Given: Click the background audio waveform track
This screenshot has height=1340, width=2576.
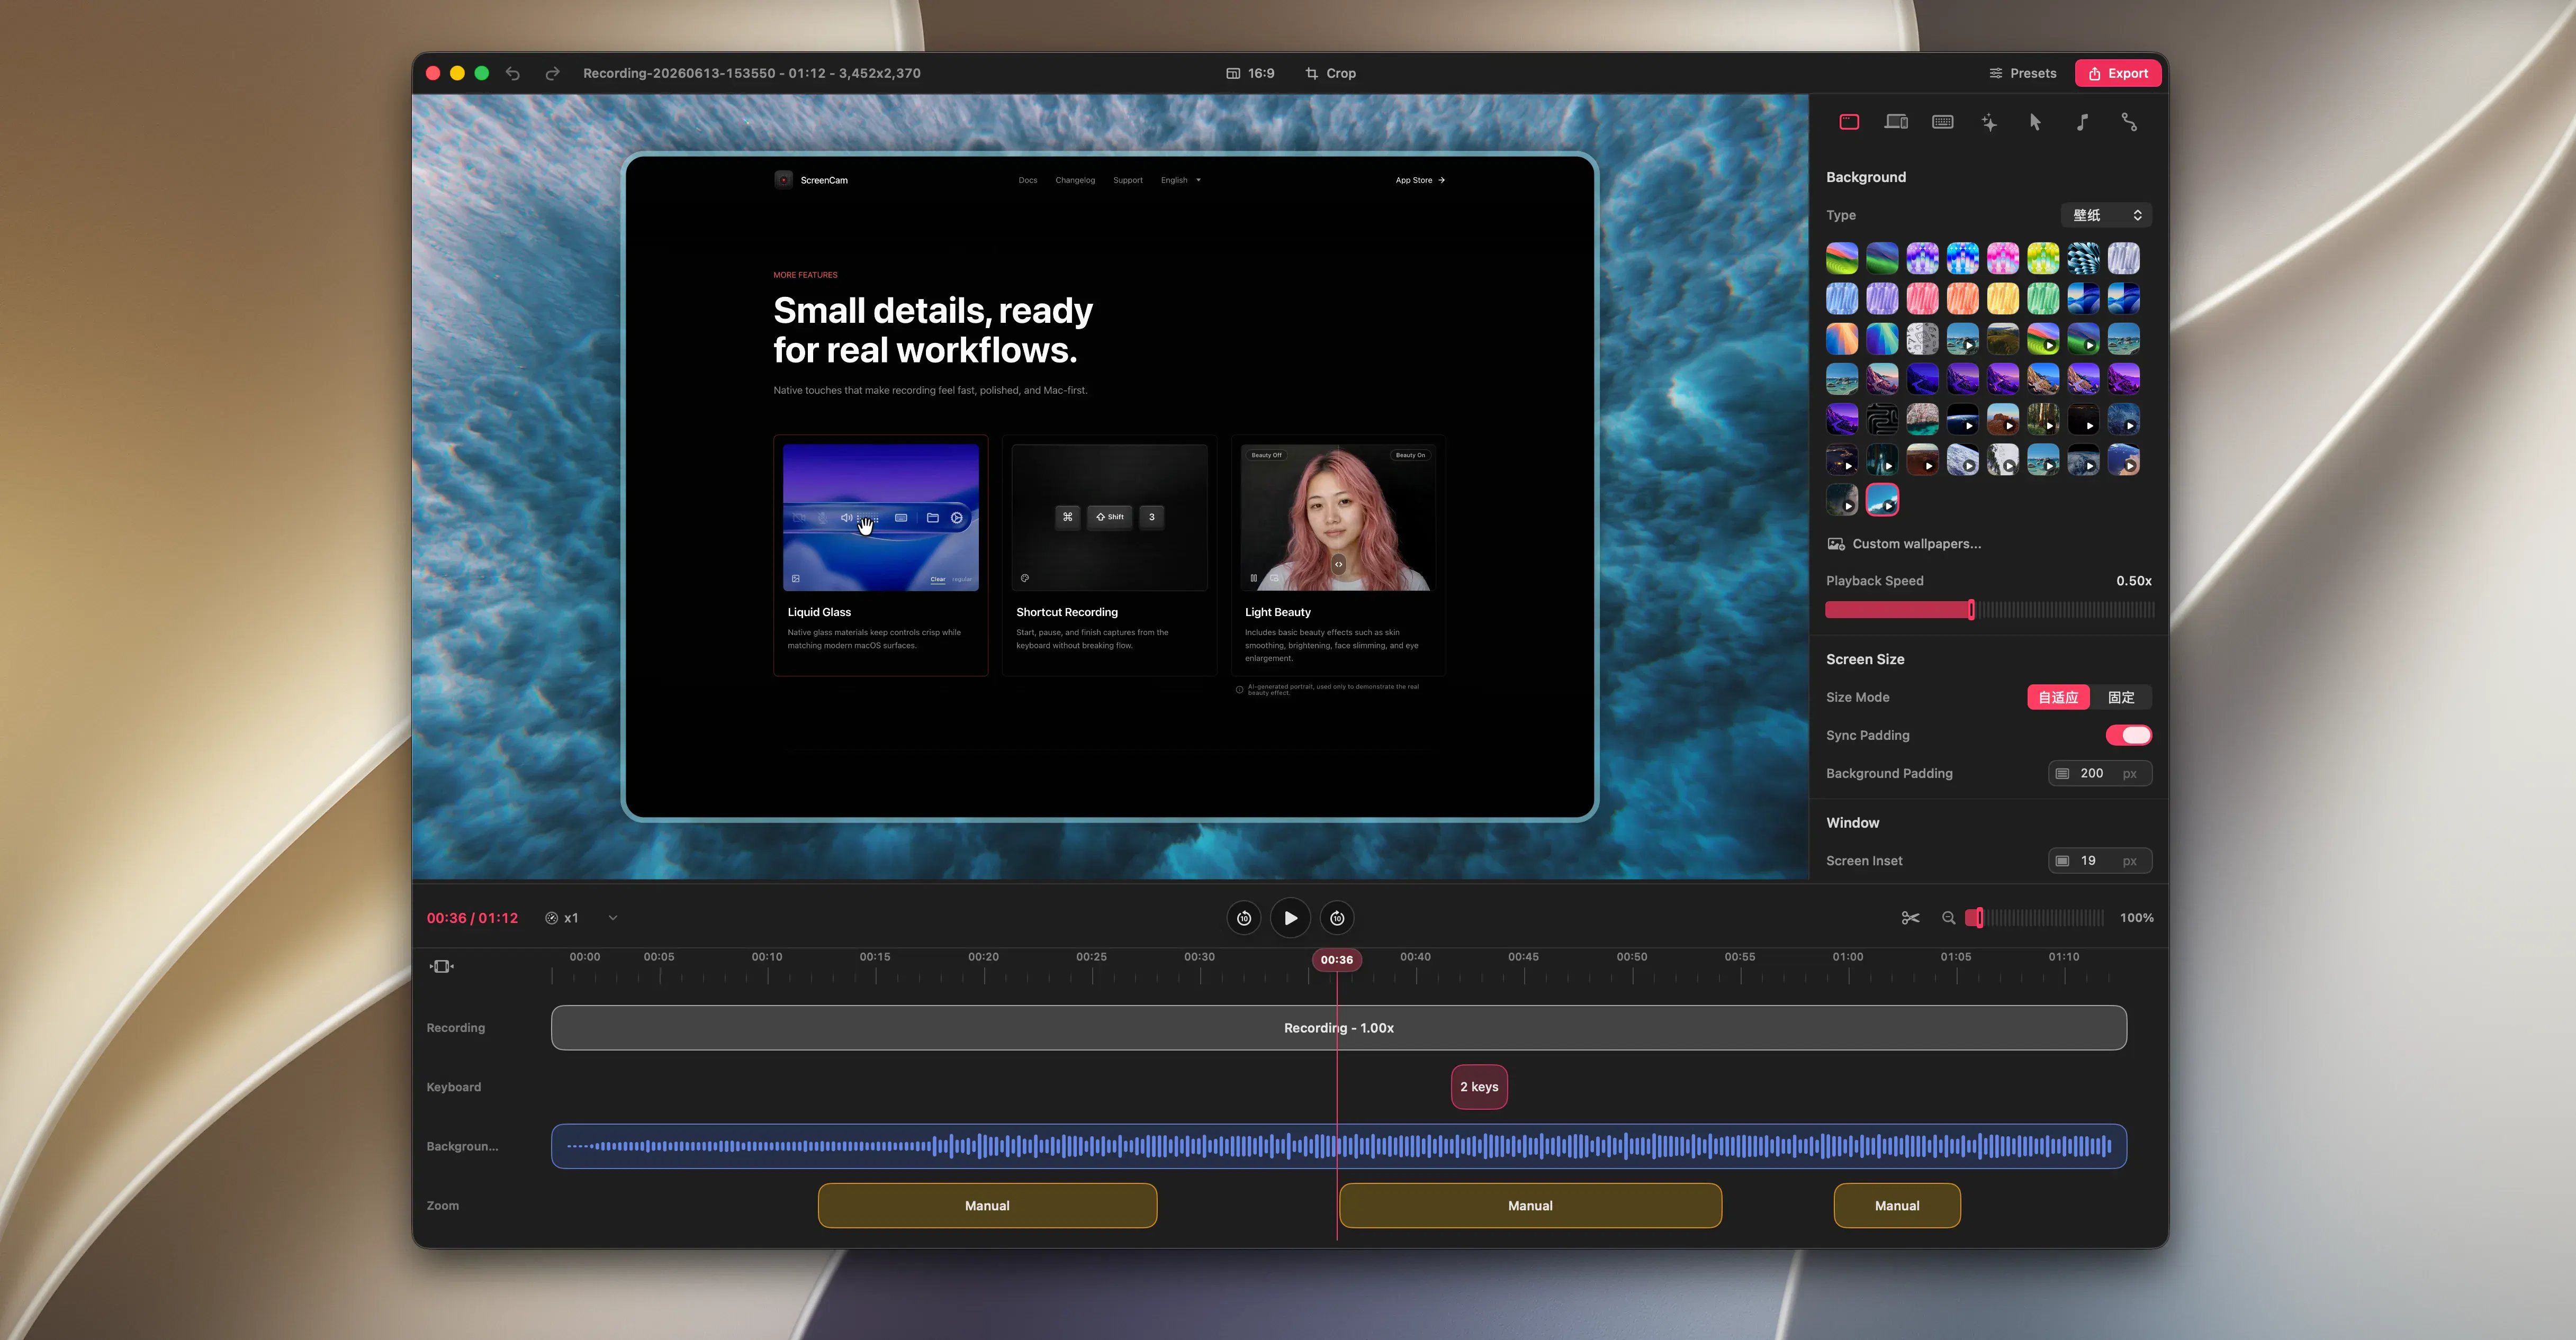Looking at the screenshot, I should pyautogui.click(x=1339, y=1146).
